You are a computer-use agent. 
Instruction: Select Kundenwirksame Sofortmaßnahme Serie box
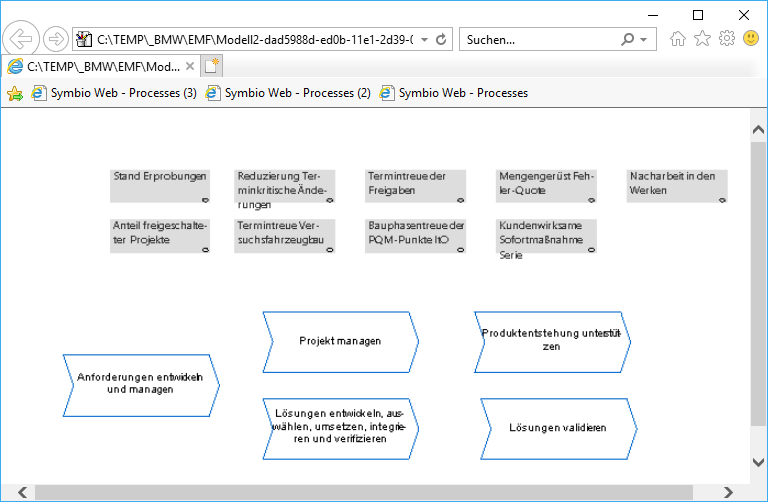[x=546, y=236]
